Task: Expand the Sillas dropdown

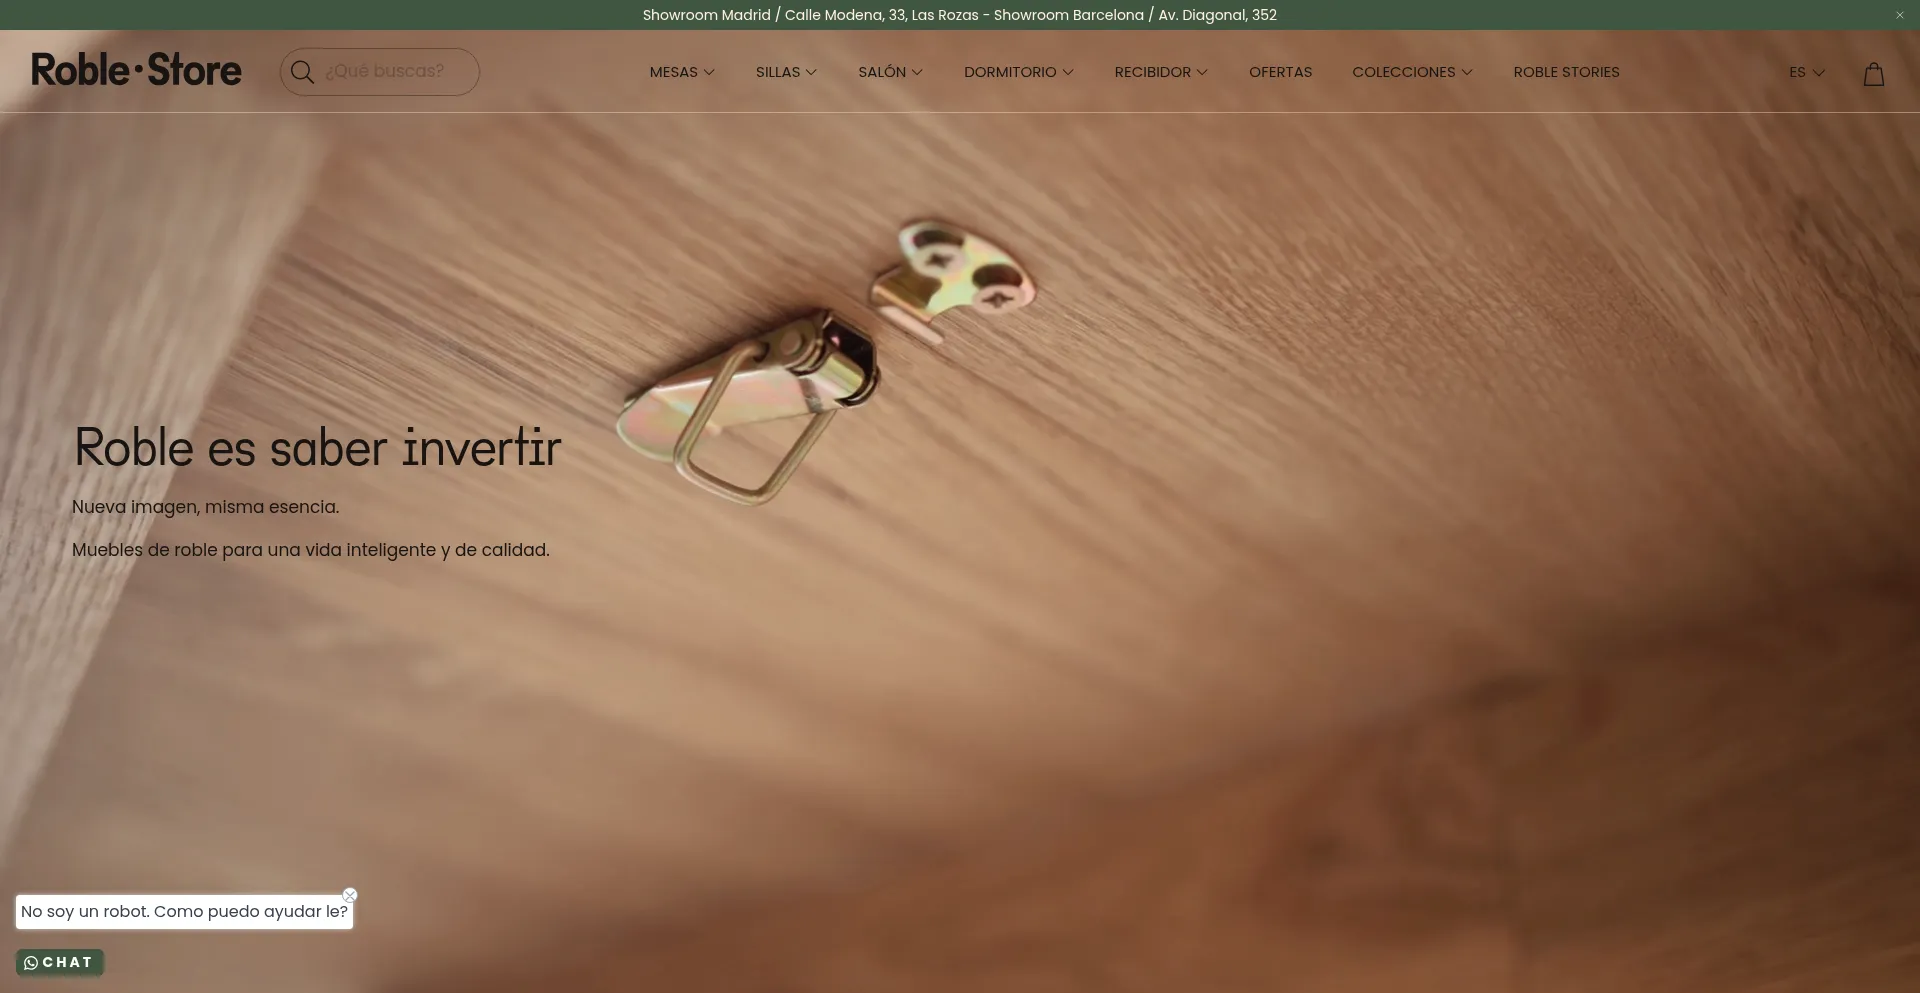Action: tap(786, 72)
